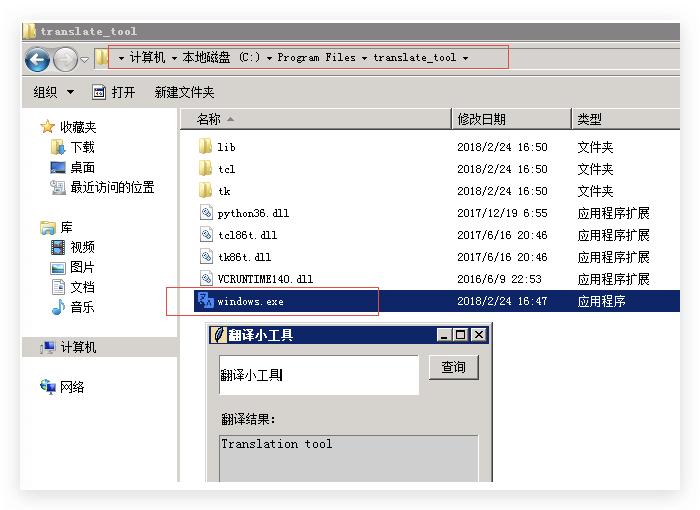Viewport: 700px width, 510px height.
Task: Open 最近访问的位置 in the navigation pane
Action: coord(112,187)
